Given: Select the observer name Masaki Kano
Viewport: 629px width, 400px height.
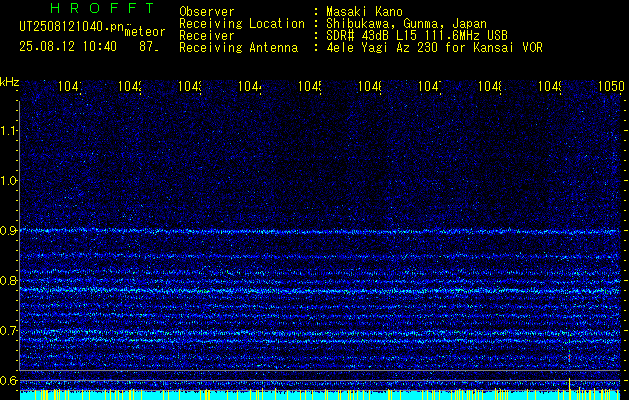Looking at the screenshot, I should [x=364, y=12].
